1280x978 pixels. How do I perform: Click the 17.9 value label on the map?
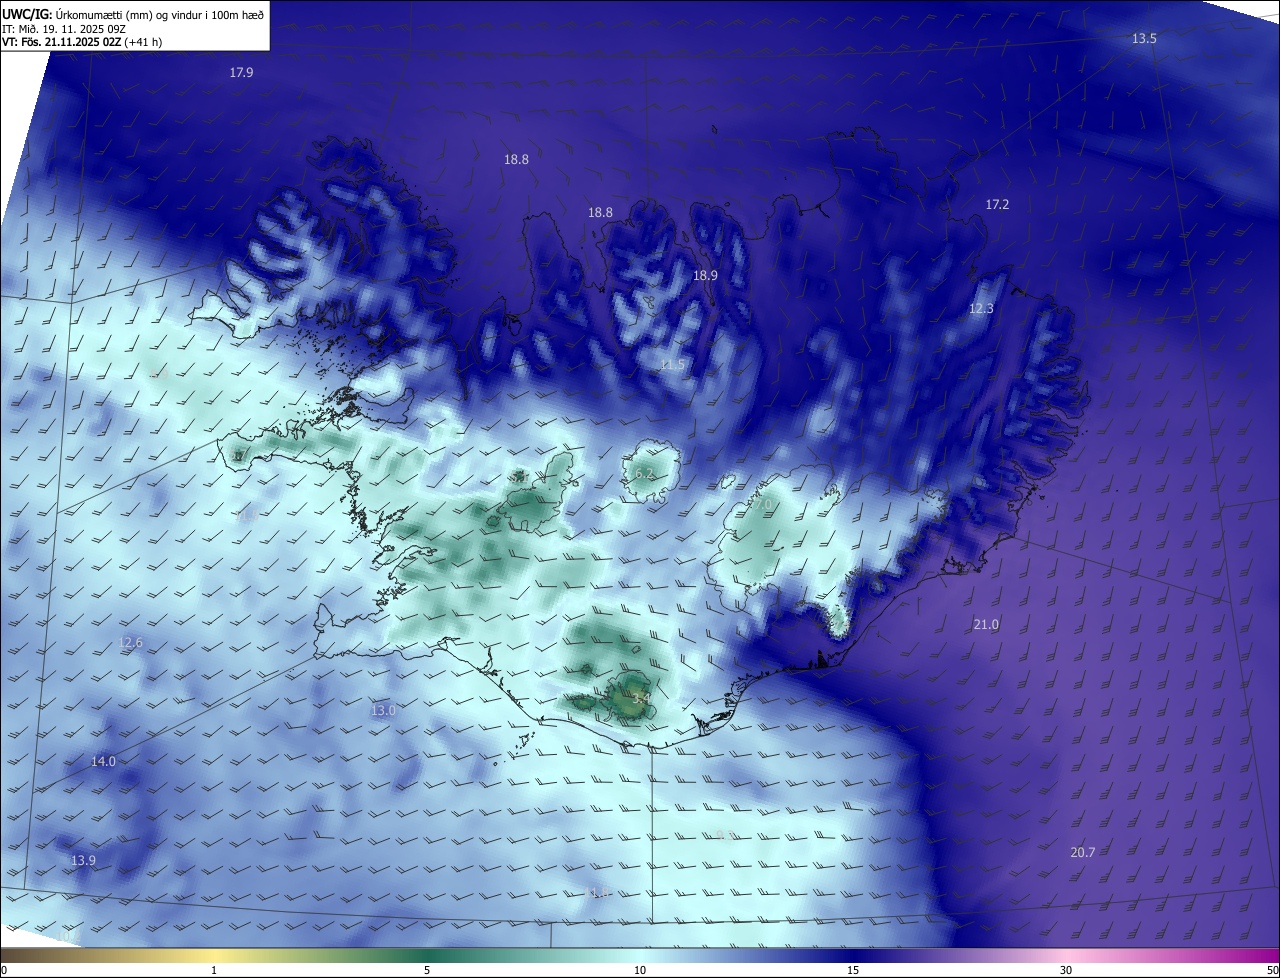[241, 72]
